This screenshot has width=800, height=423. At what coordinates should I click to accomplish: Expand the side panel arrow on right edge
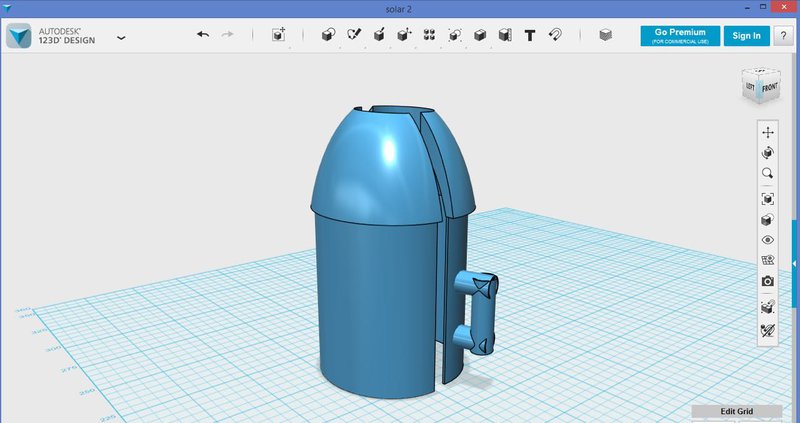[x=795, y=237]
